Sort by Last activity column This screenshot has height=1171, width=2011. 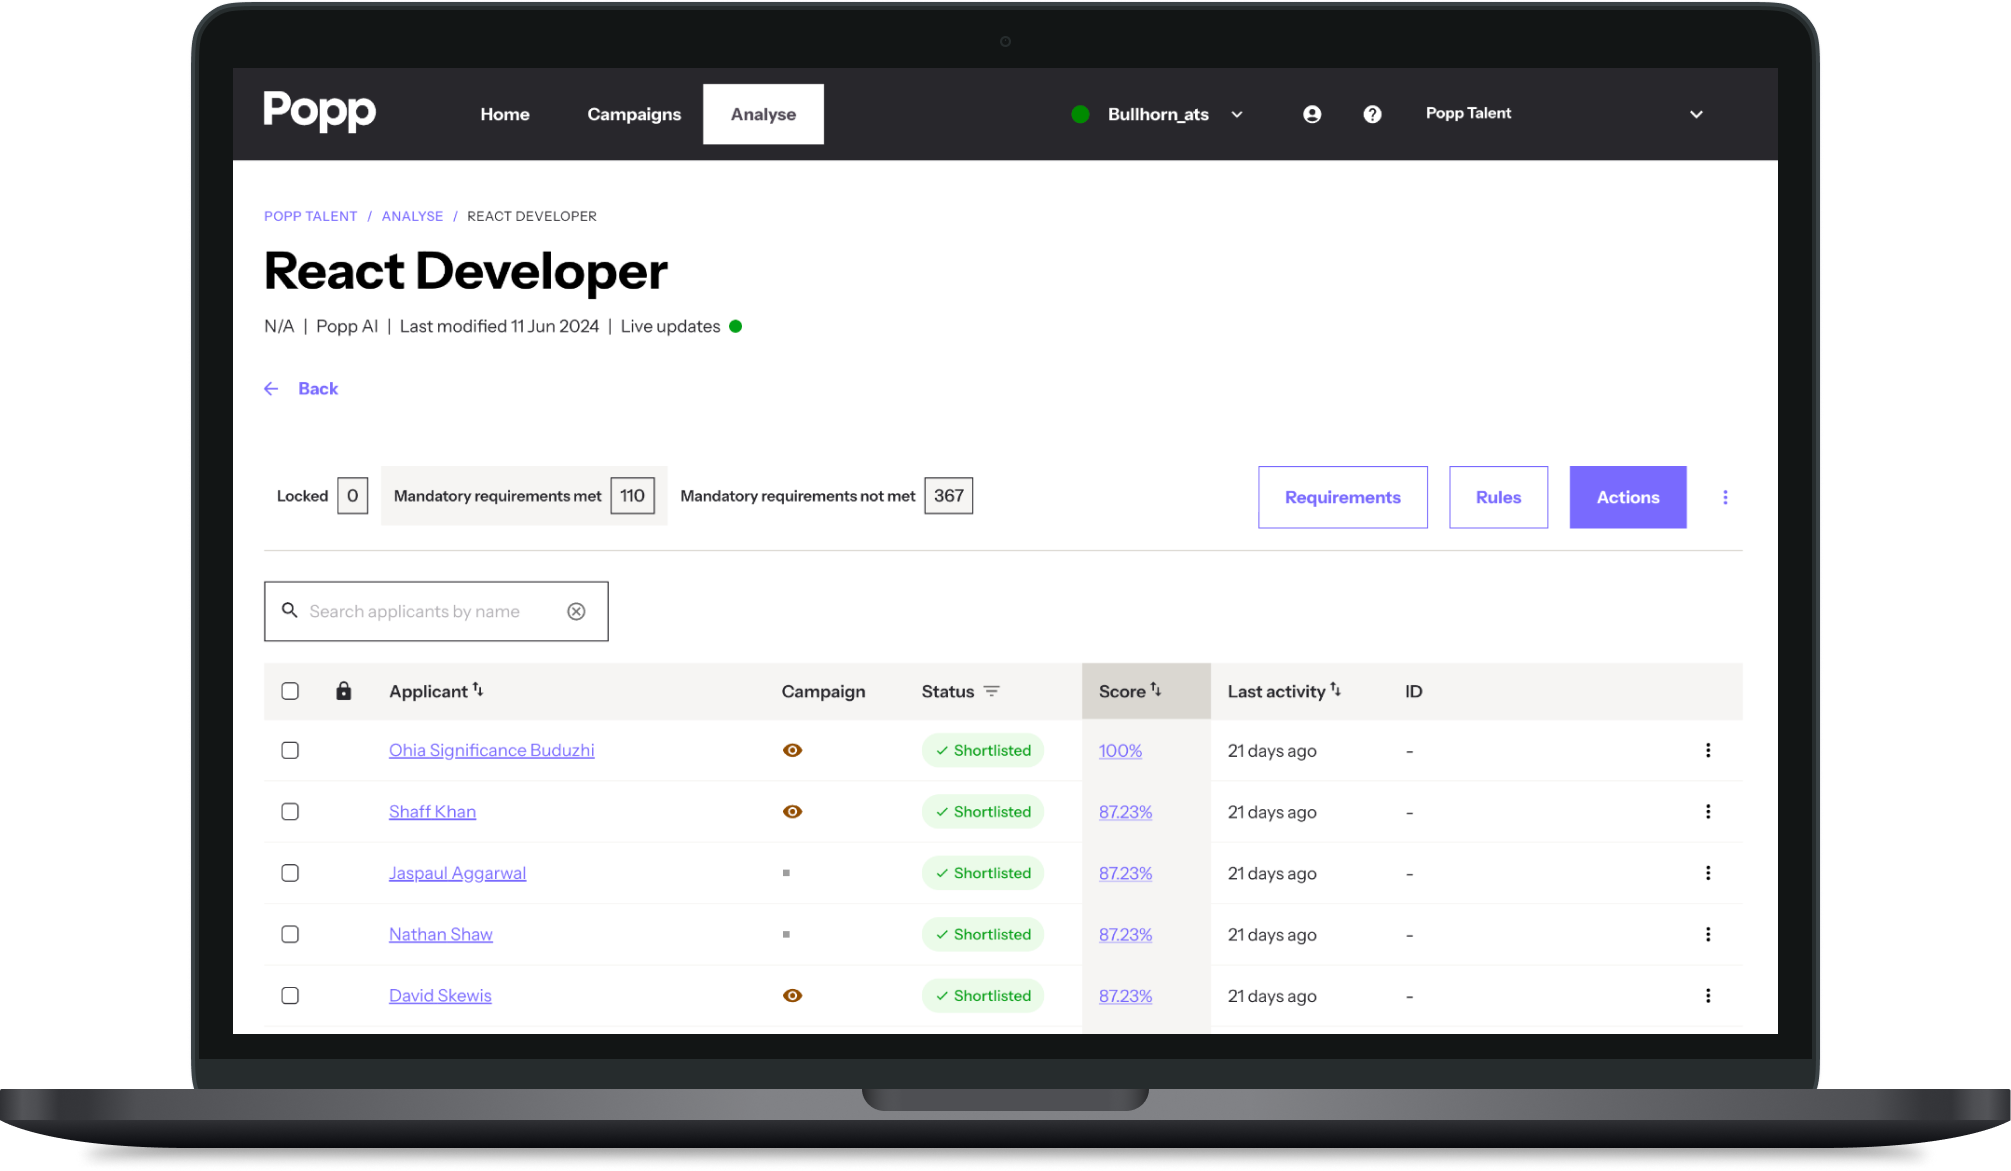click(1335, 690)
